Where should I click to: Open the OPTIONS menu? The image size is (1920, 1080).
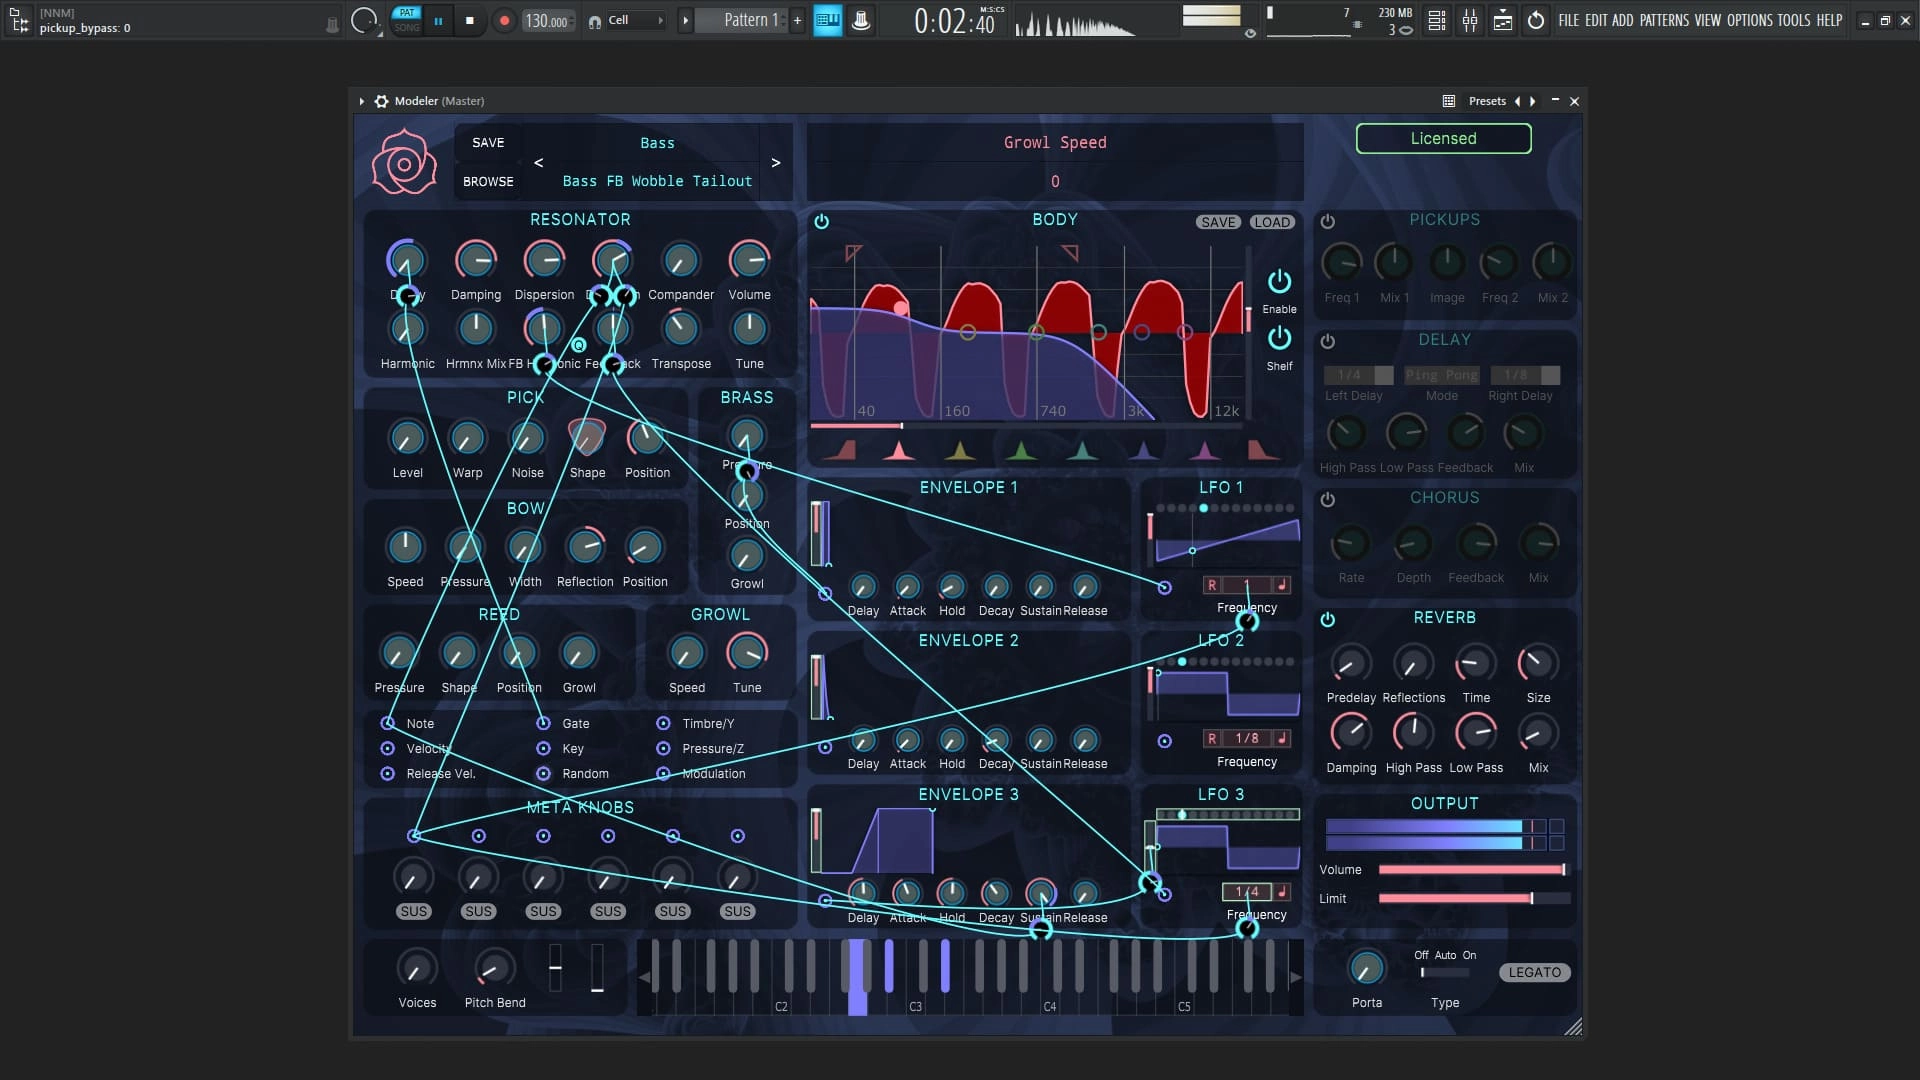point(1750,20)
